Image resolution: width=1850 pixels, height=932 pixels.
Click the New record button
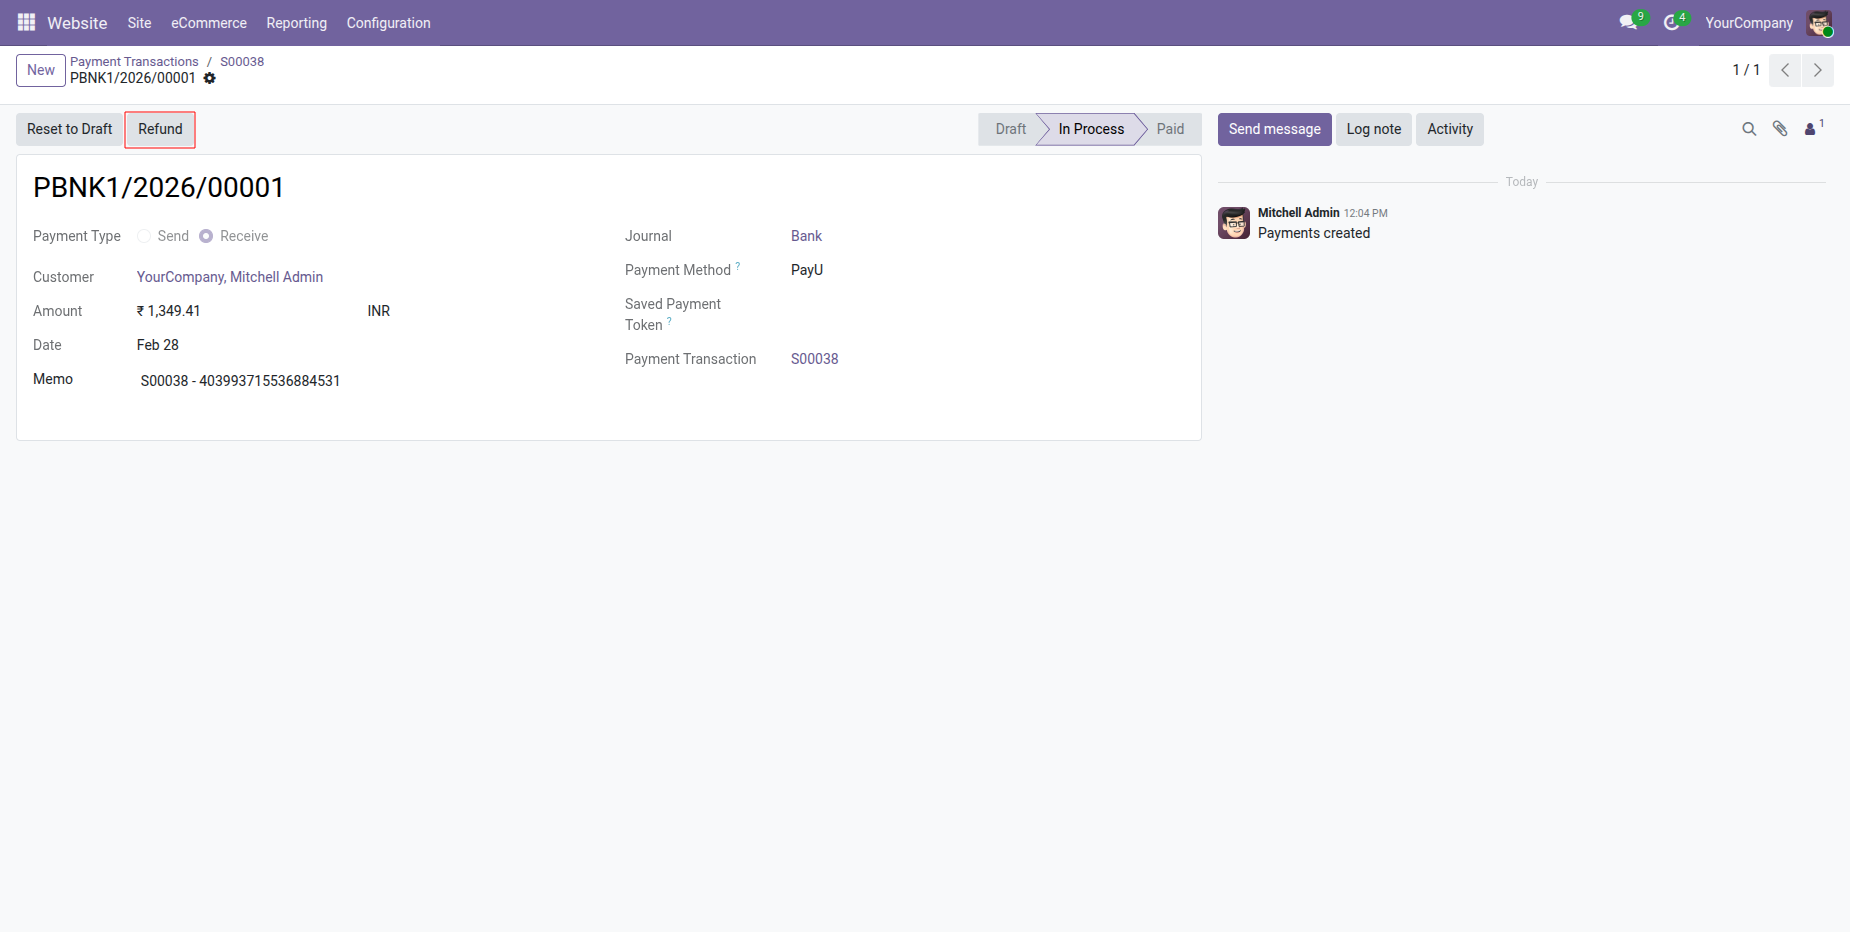(41, 70)
